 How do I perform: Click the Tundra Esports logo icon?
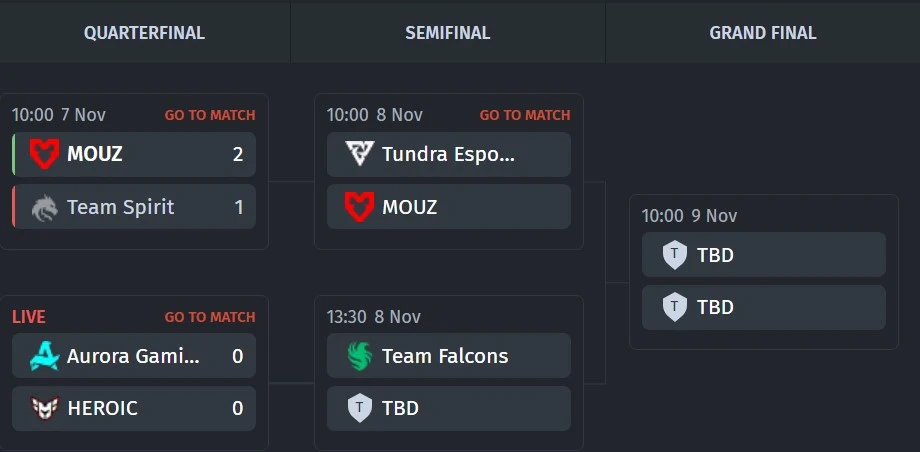[359, 155]
